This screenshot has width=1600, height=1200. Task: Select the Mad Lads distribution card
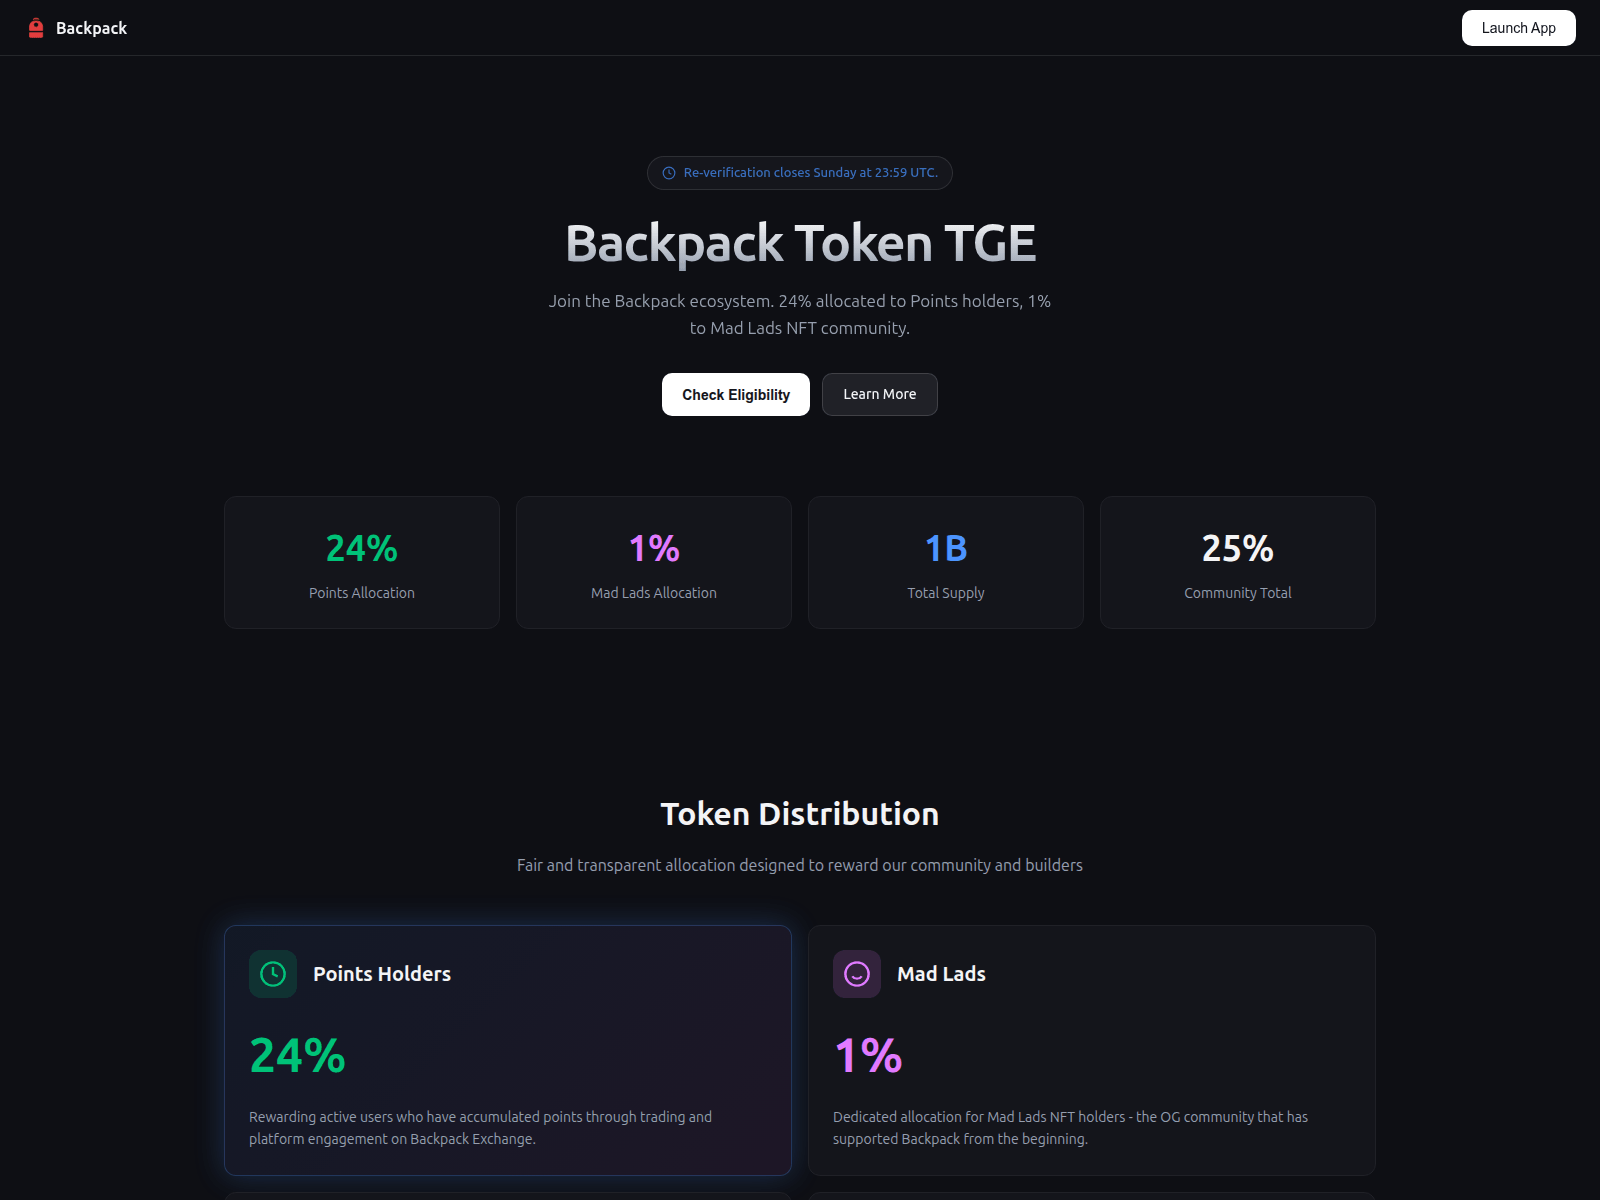point(1092,1050)
